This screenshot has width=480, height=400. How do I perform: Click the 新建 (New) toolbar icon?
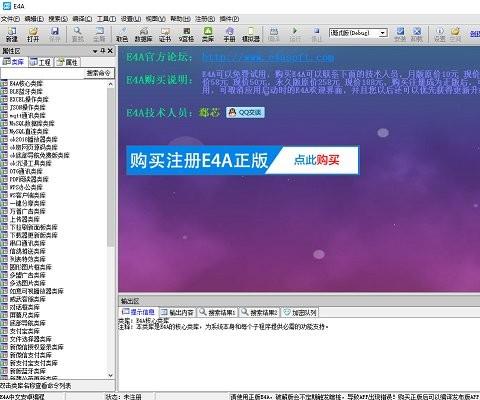12,34
